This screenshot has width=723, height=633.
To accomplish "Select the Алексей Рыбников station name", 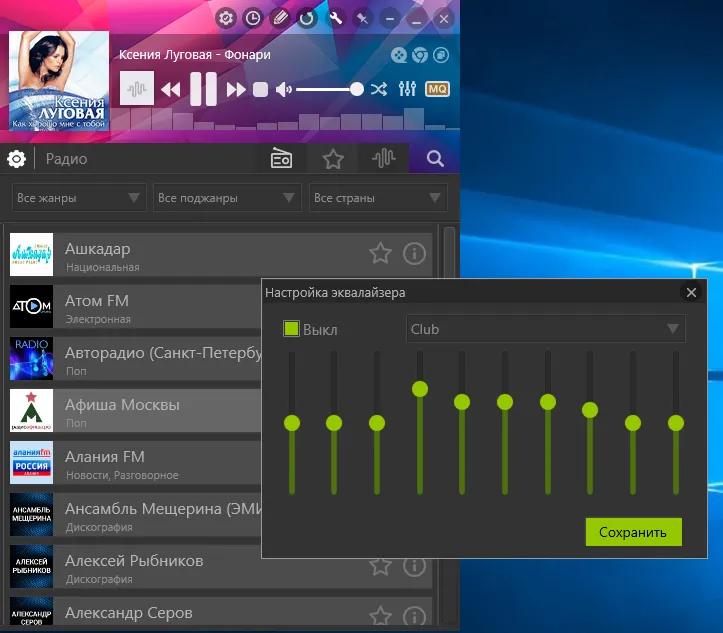I will click(x=134, y=561).
